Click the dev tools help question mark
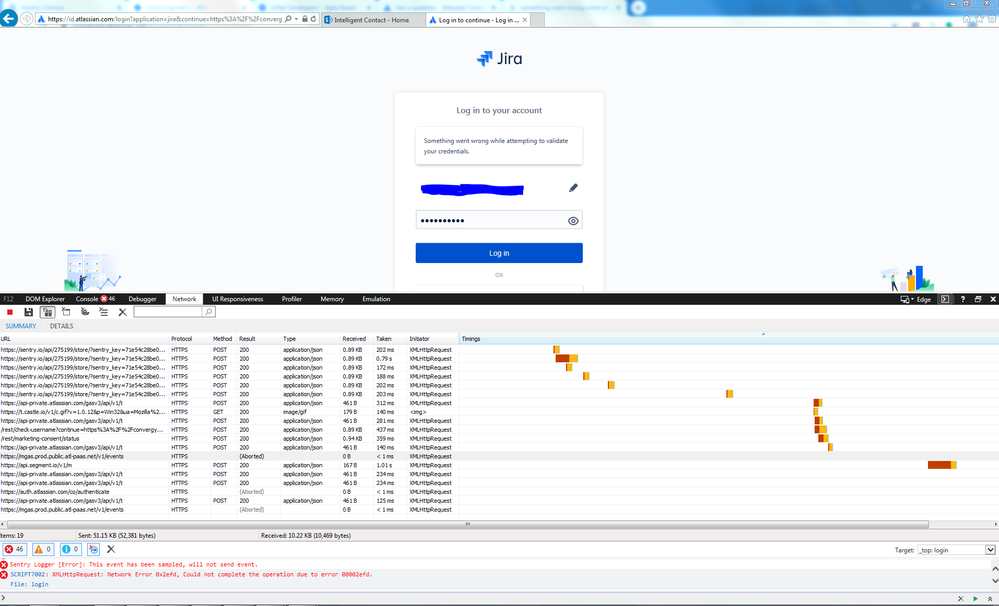 963,299
